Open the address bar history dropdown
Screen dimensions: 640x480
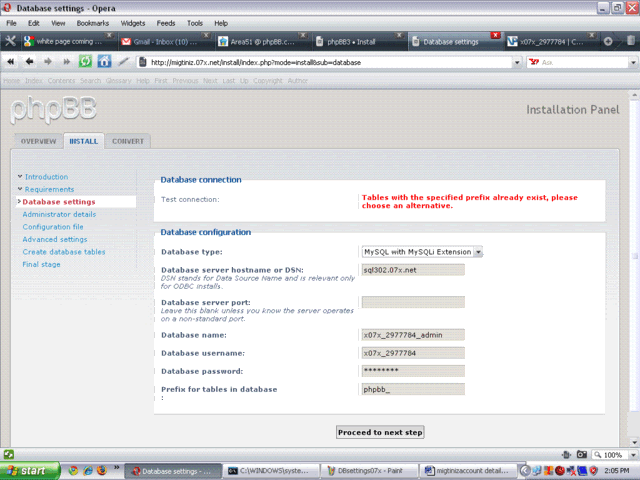tap(517, 62)
